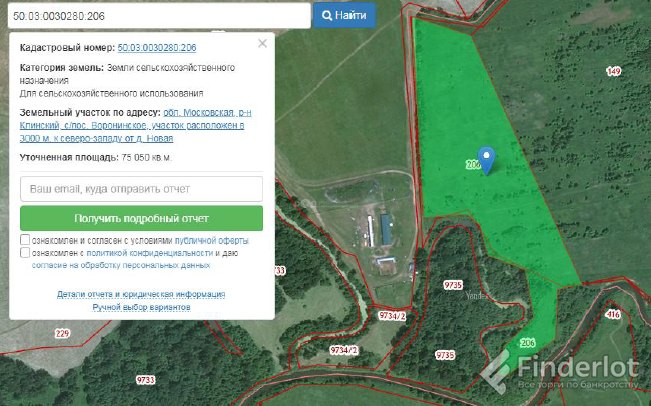The image size is (651, 406).
Task: Click the parcel label 9733 on map
Action: point(146,380)
